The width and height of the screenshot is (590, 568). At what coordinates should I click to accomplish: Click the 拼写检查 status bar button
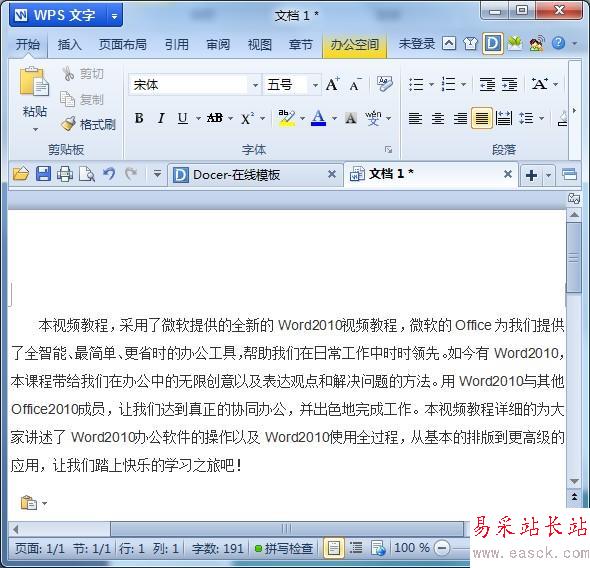(284, 548)
